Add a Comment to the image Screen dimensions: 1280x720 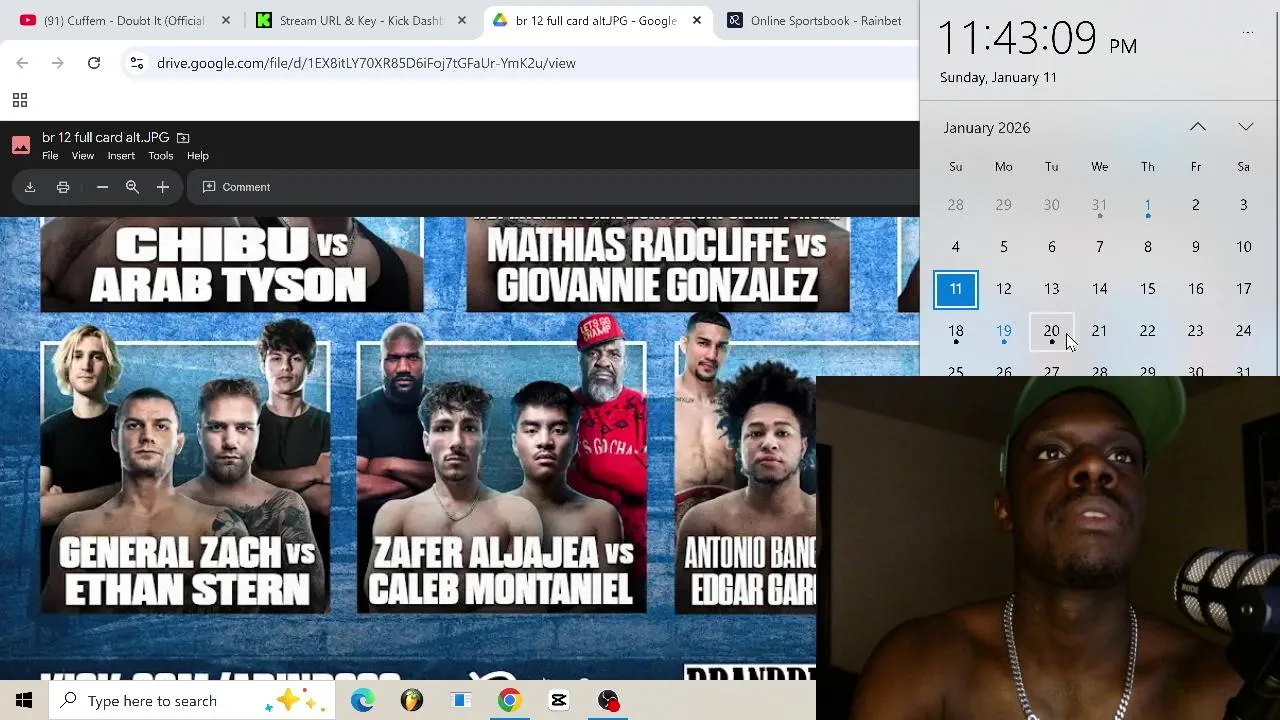pos(236,187)
